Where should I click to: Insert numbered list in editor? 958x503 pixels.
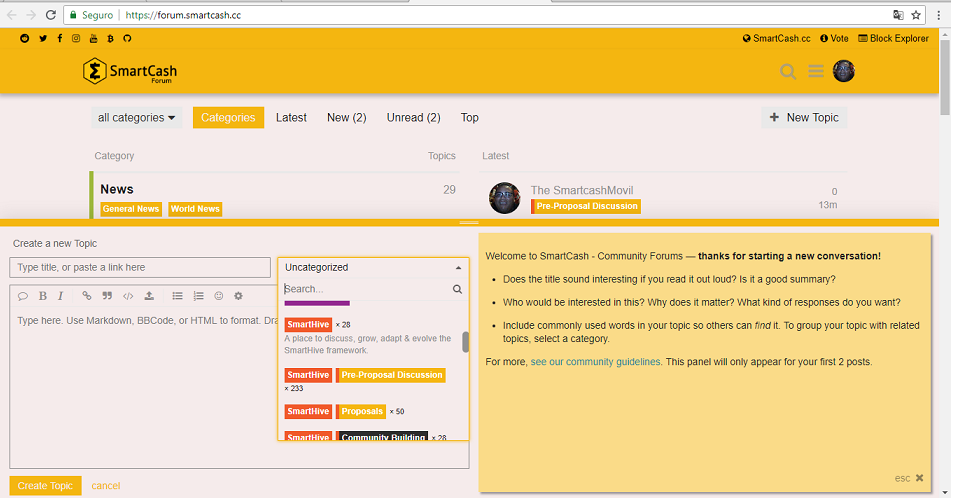coord(198,296)
